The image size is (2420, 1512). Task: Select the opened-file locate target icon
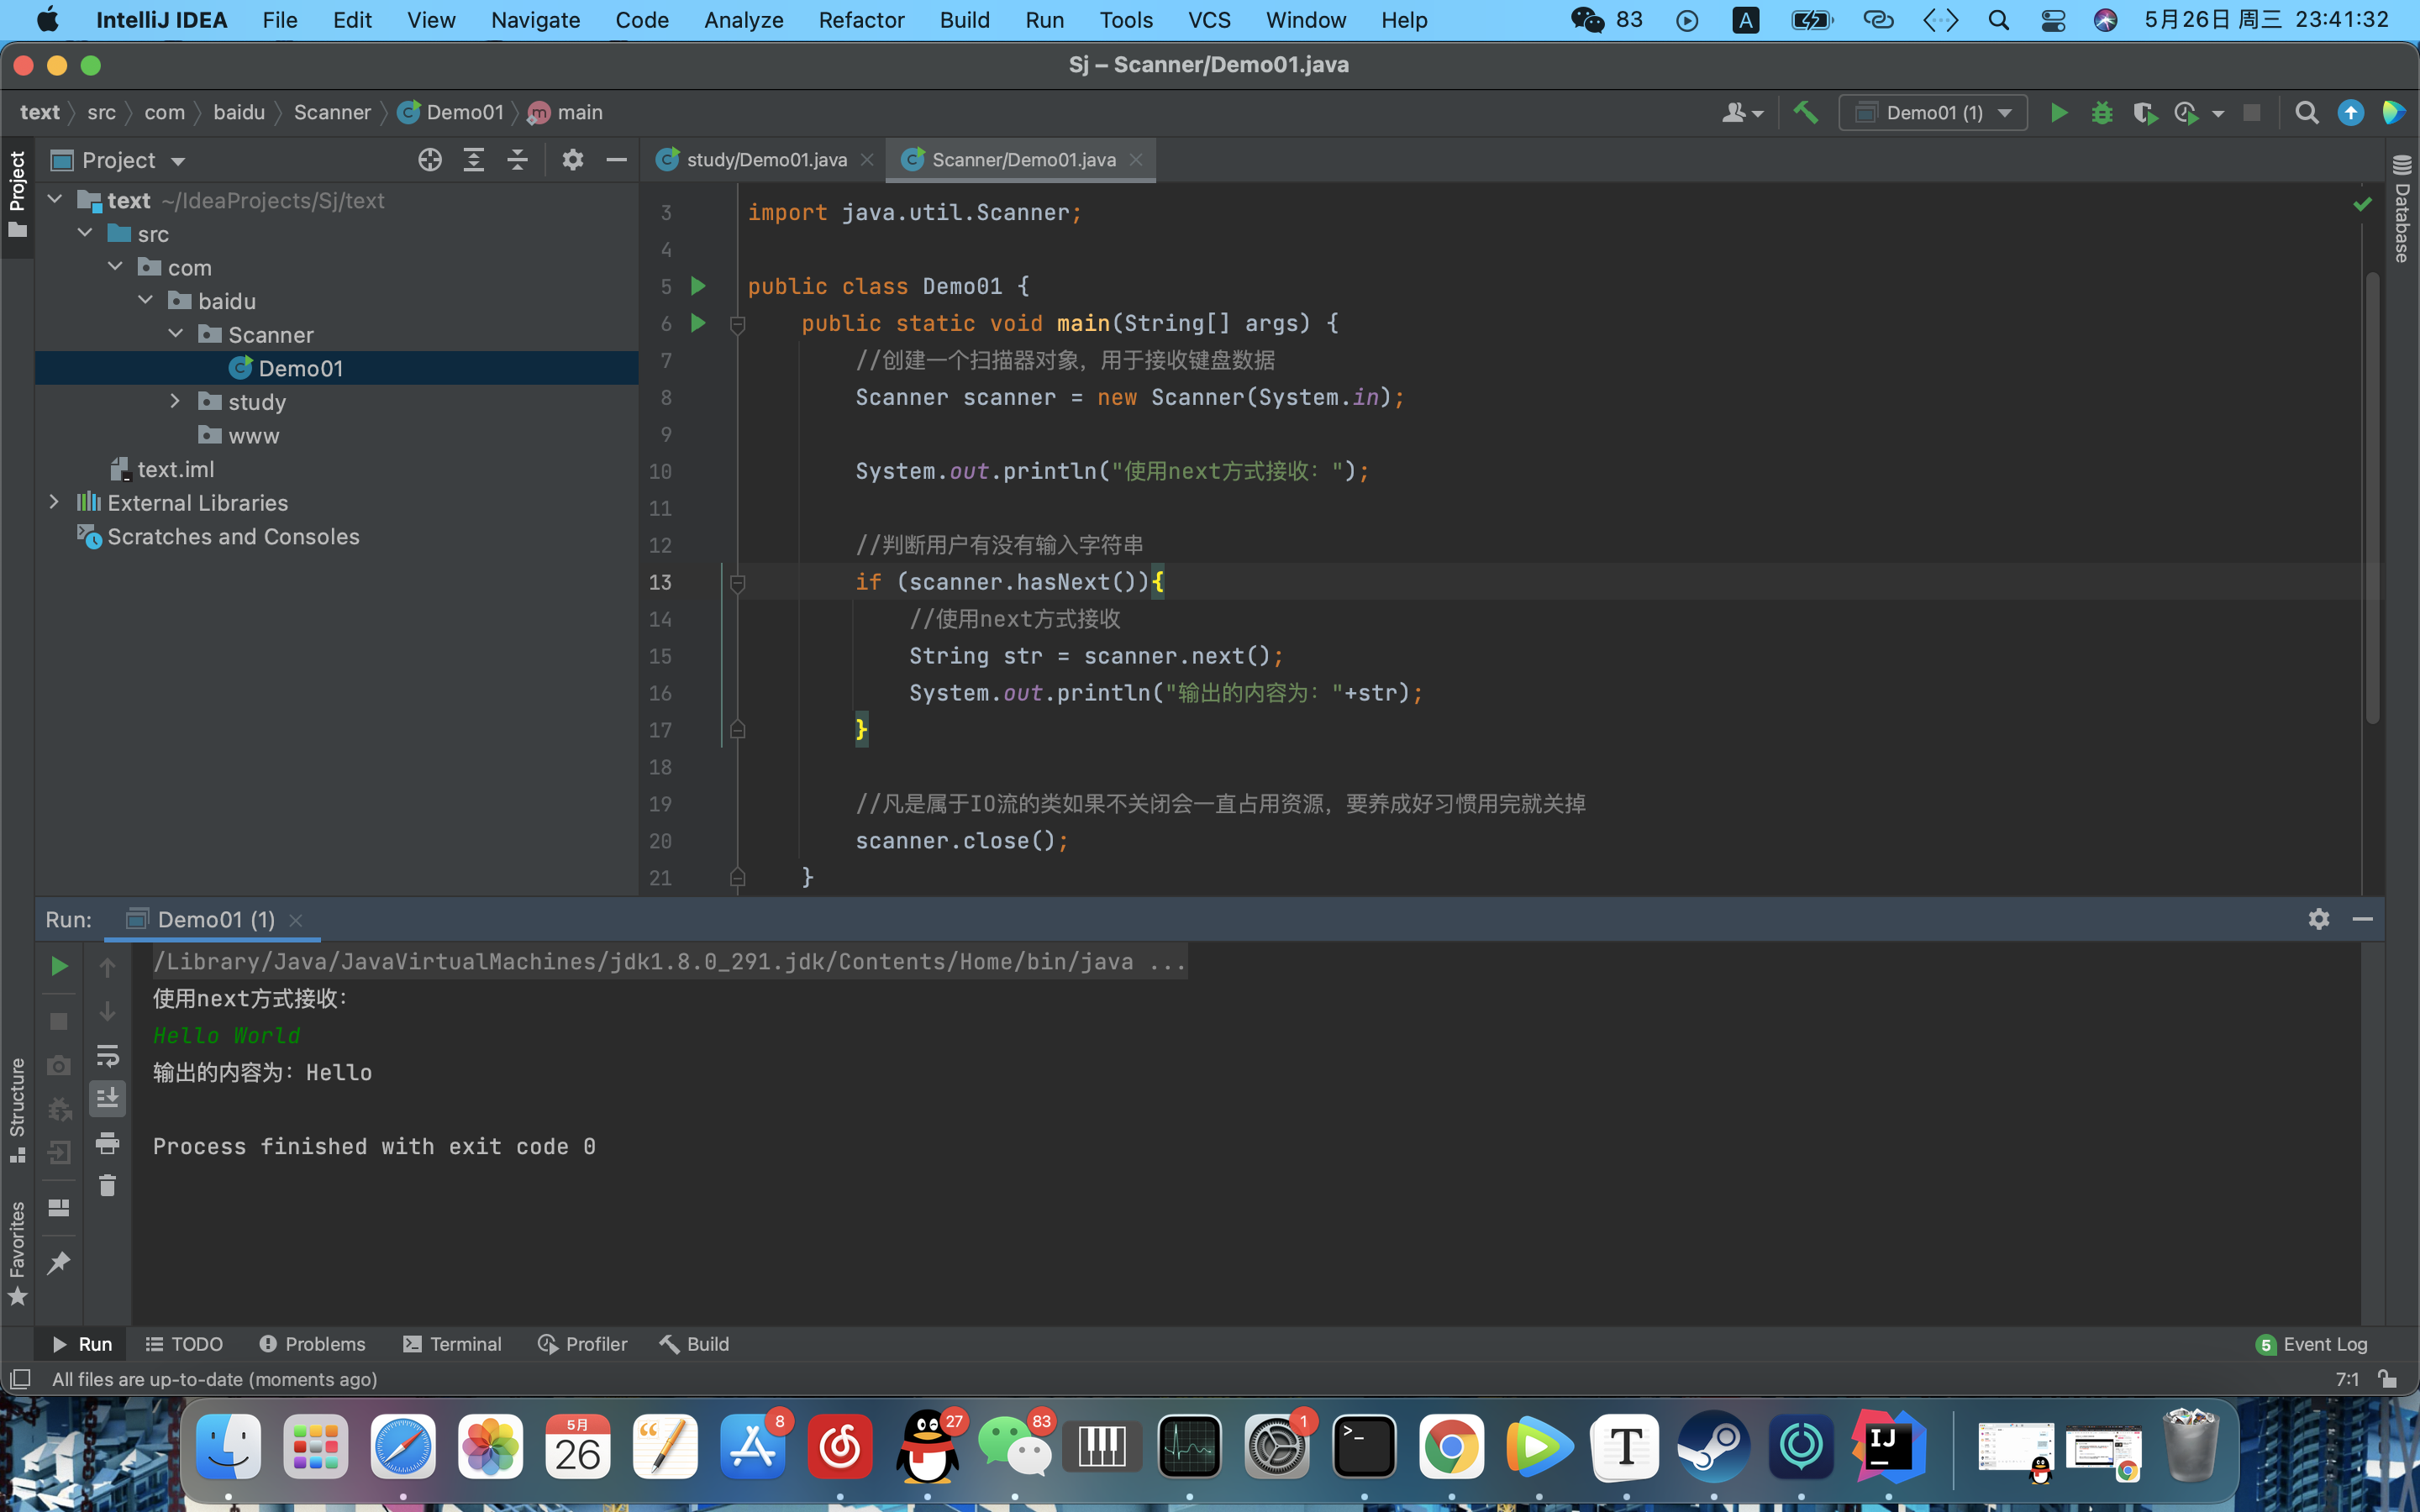(x=430, y=160)
